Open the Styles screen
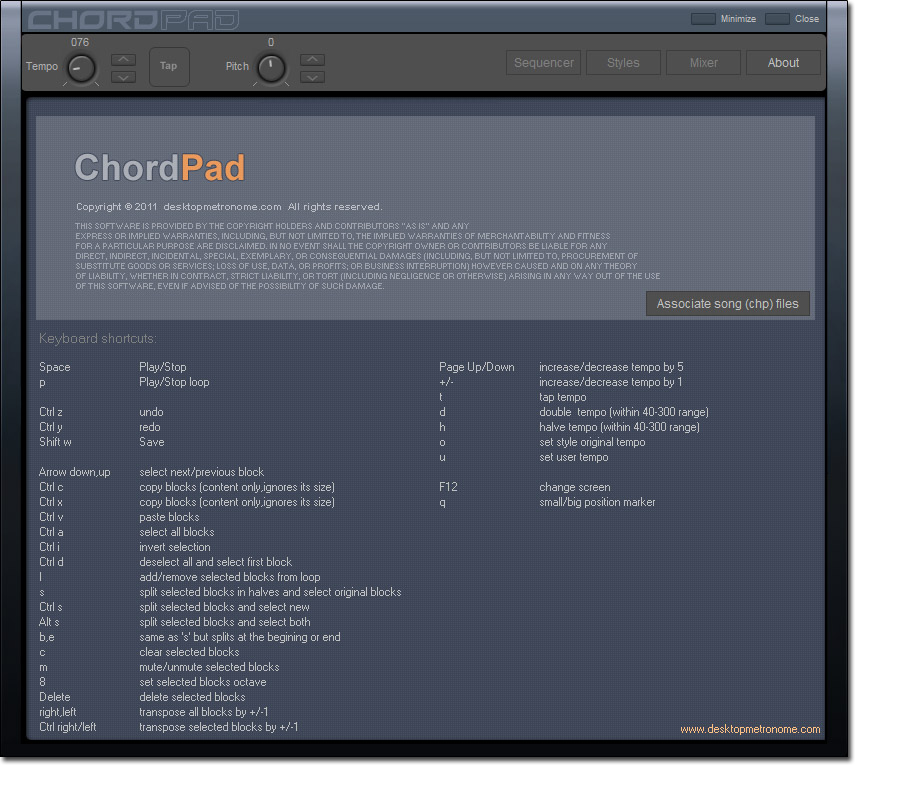 623,63
